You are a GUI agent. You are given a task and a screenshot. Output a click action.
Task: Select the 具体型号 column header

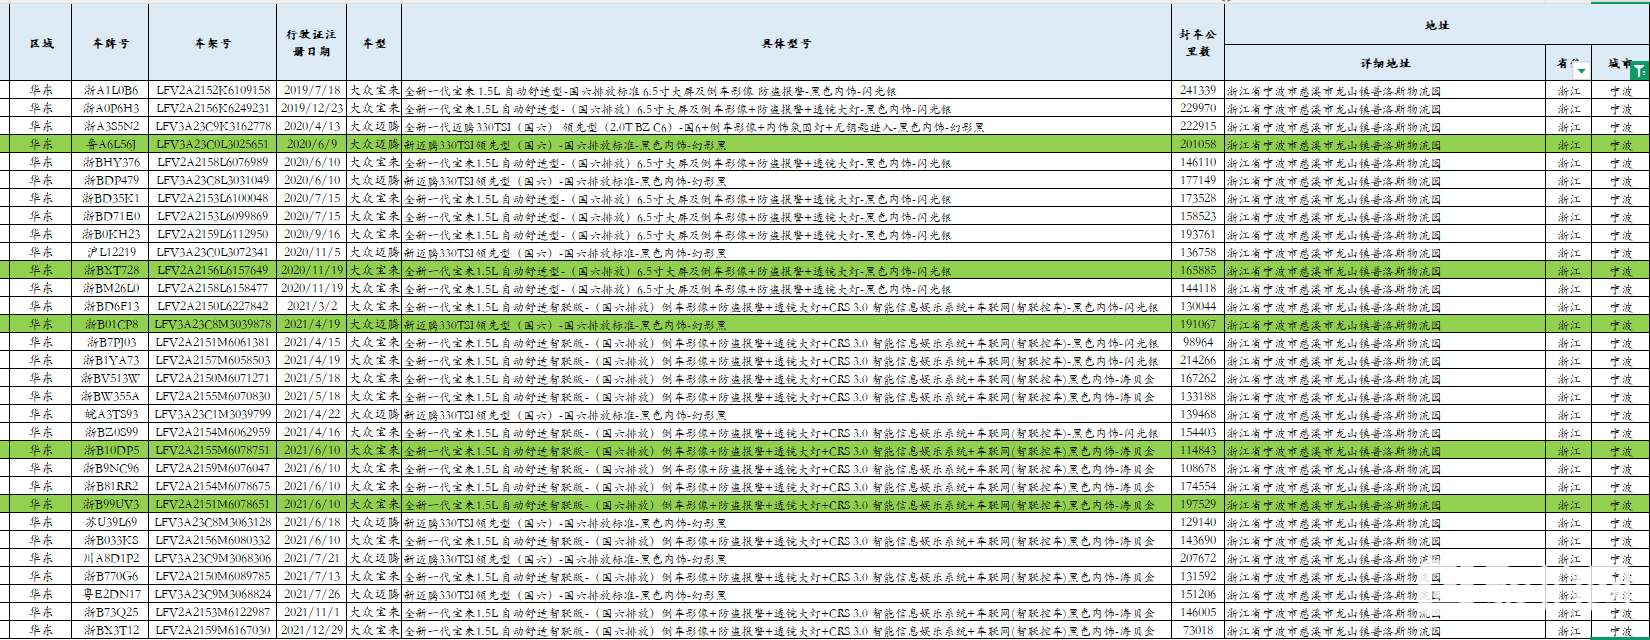(786, 43)
